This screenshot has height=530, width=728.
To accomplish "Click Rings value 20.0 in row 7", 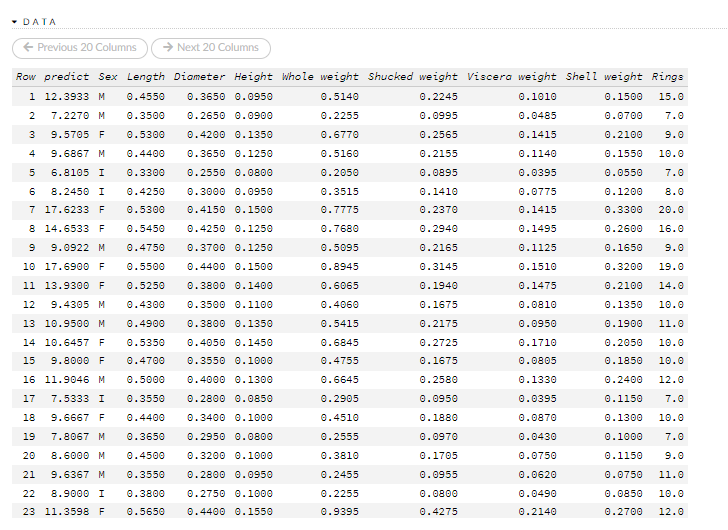I will coord(671,210).
